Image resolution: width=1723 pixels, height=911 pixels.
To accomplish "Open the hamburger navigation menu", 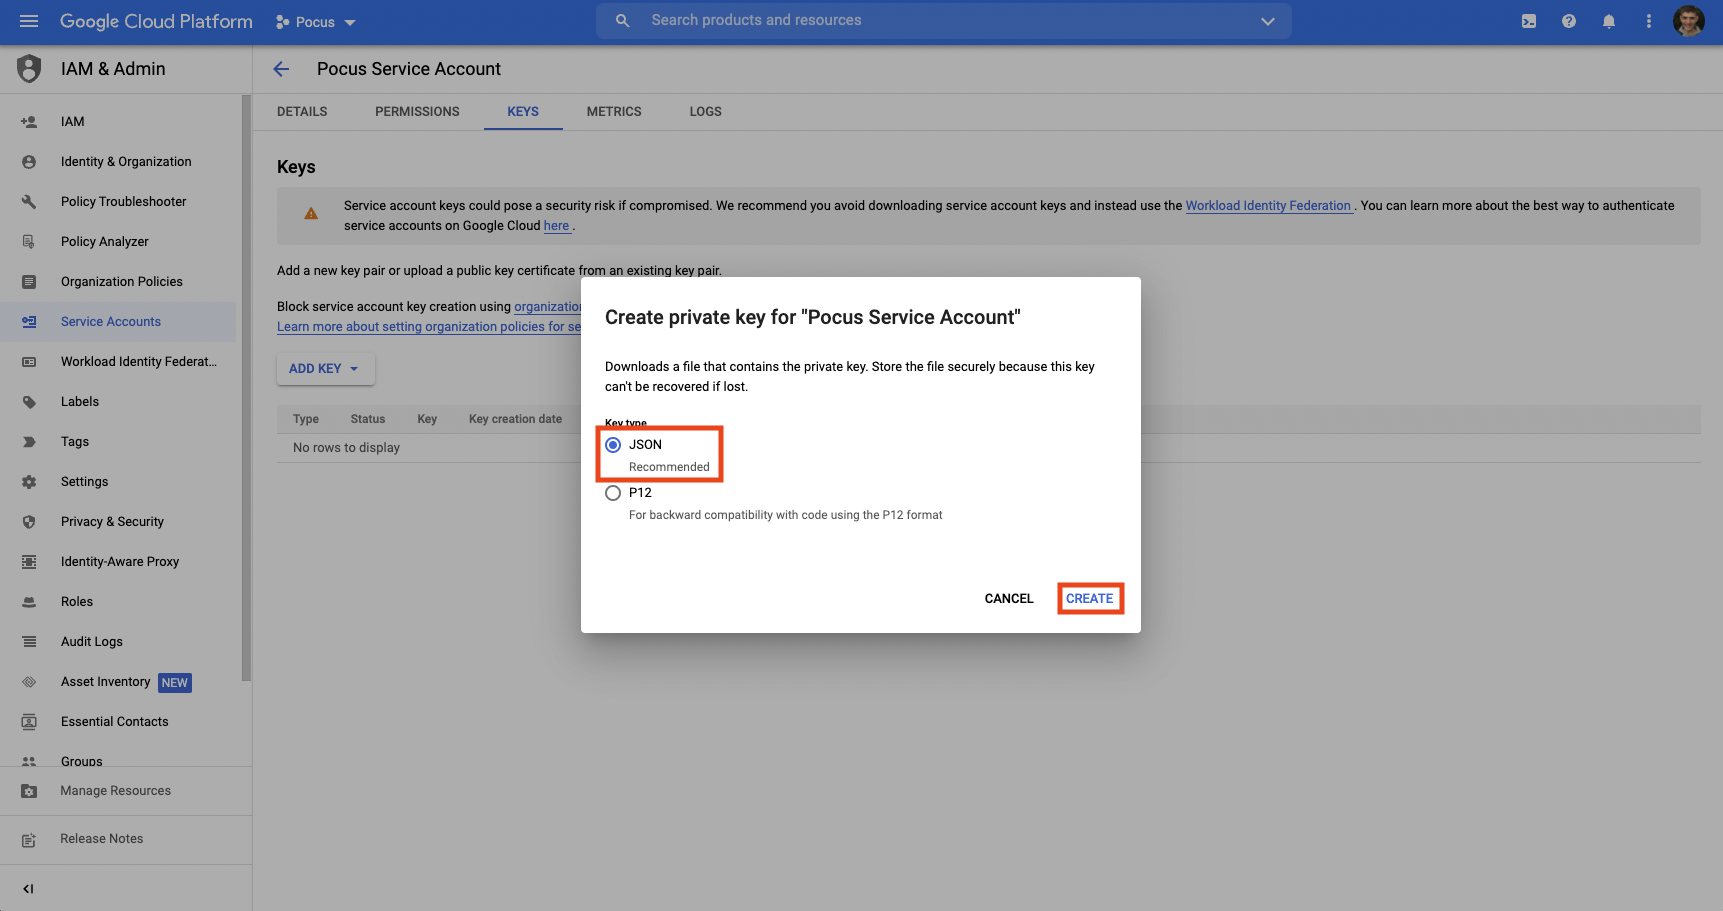I will tap(29, 21).
